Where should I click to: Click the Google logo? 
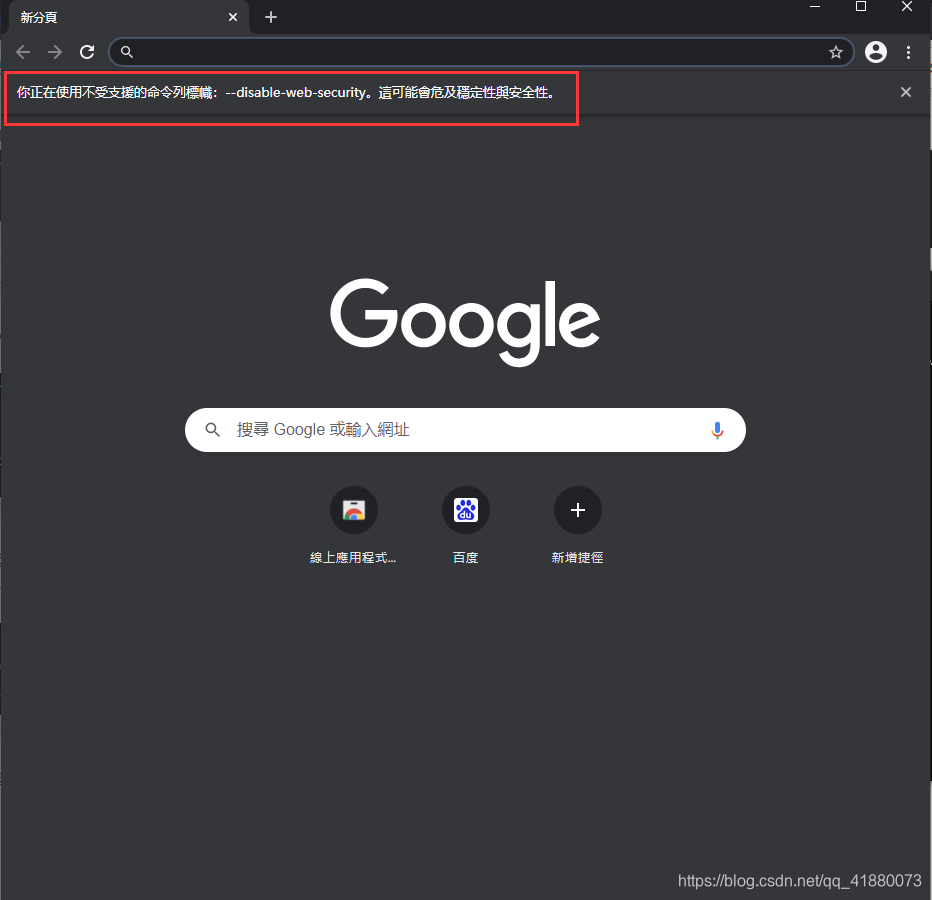pyautogui.click(x=465, y=322)
